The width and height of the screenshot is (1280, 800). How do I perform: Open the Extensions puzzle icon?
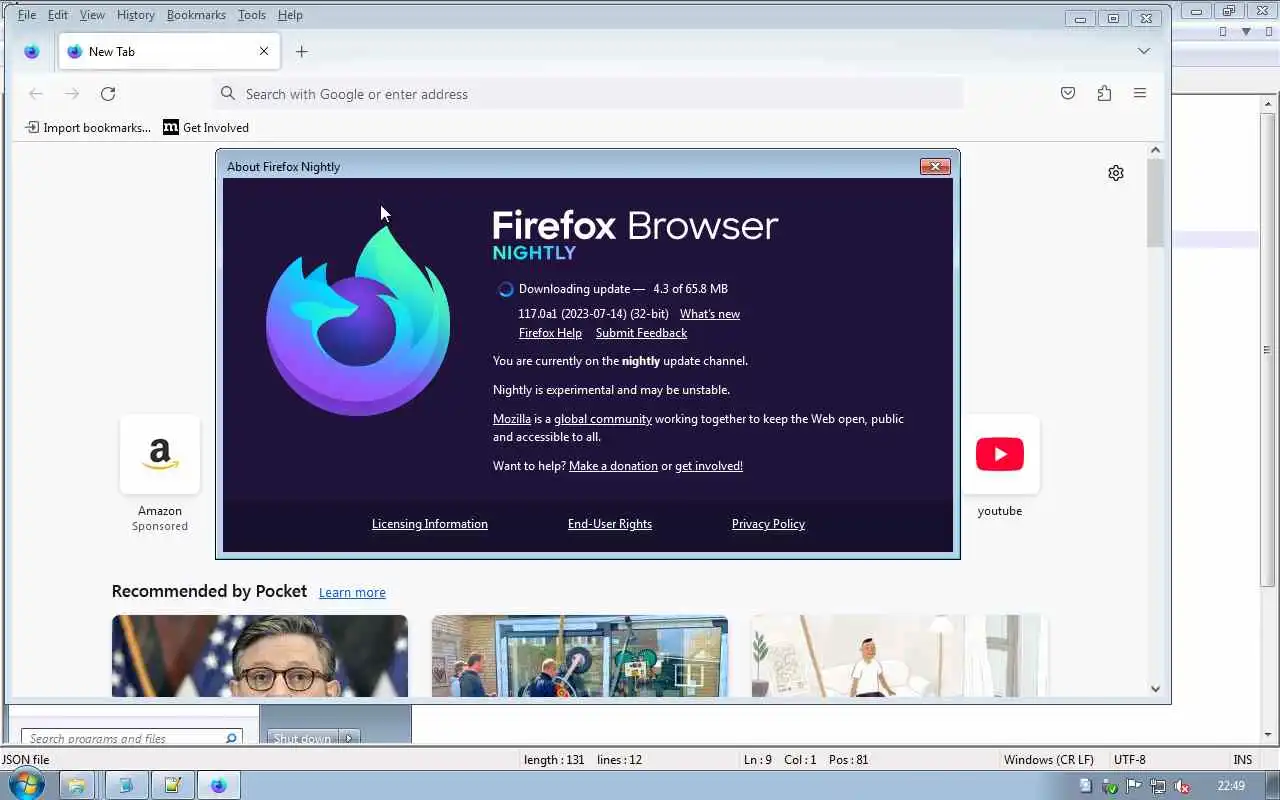pos(1104,93)
